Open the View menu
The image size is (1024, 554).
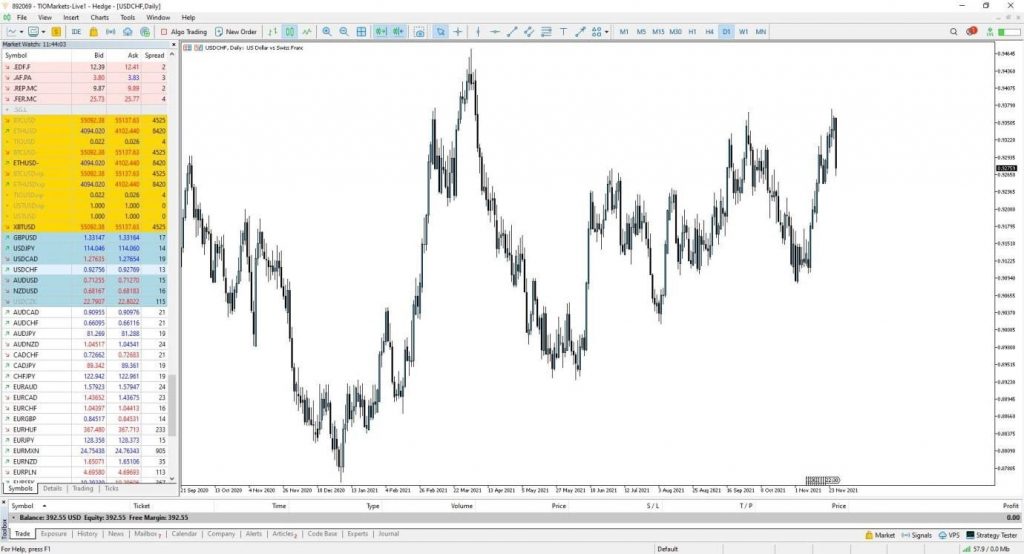click(45, 18)
